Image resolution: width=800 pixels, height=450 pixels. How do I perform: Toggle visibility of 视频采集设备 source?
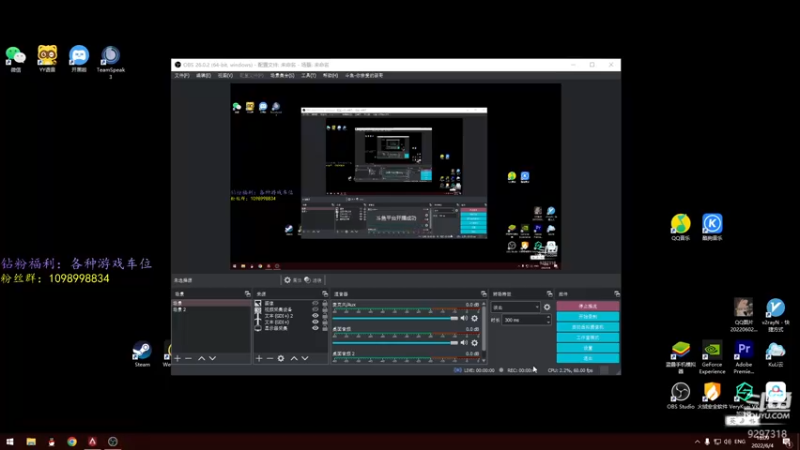pos(315,309)
